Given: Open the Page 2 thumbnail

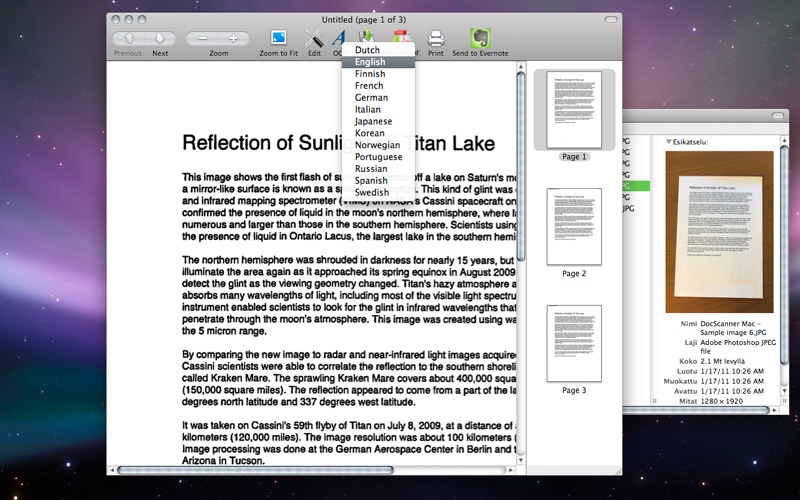Looking at the screenshot, I should [x=574, y=226].
